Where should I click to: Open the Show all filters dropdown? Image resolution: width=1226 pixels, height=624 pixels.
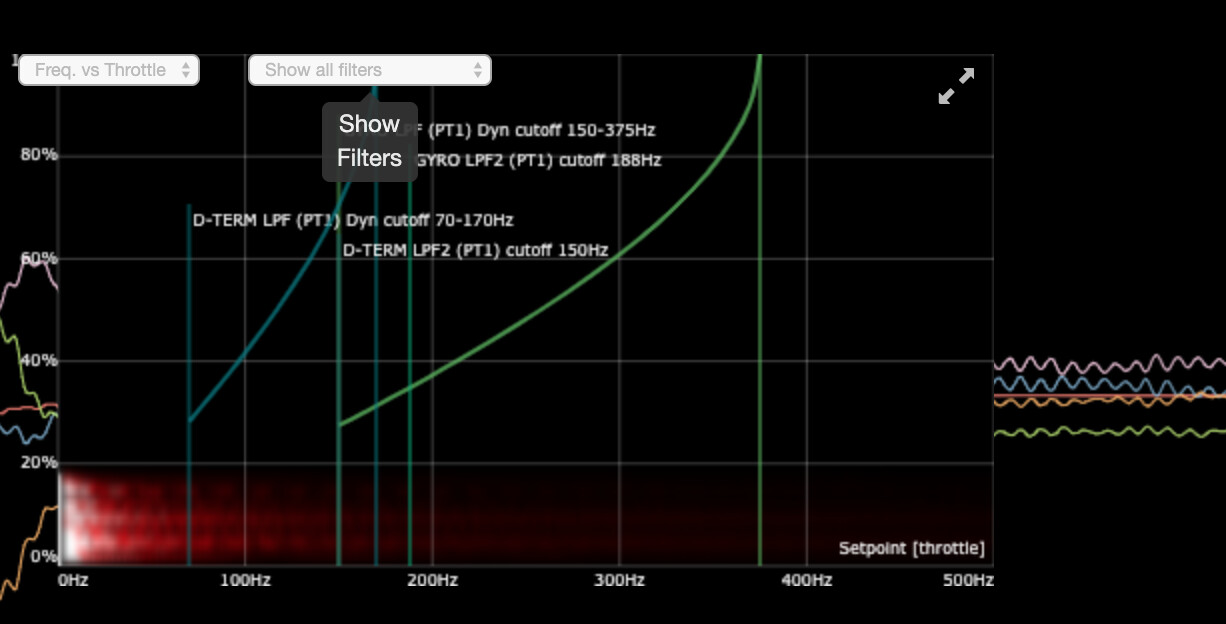coord(369,70)
